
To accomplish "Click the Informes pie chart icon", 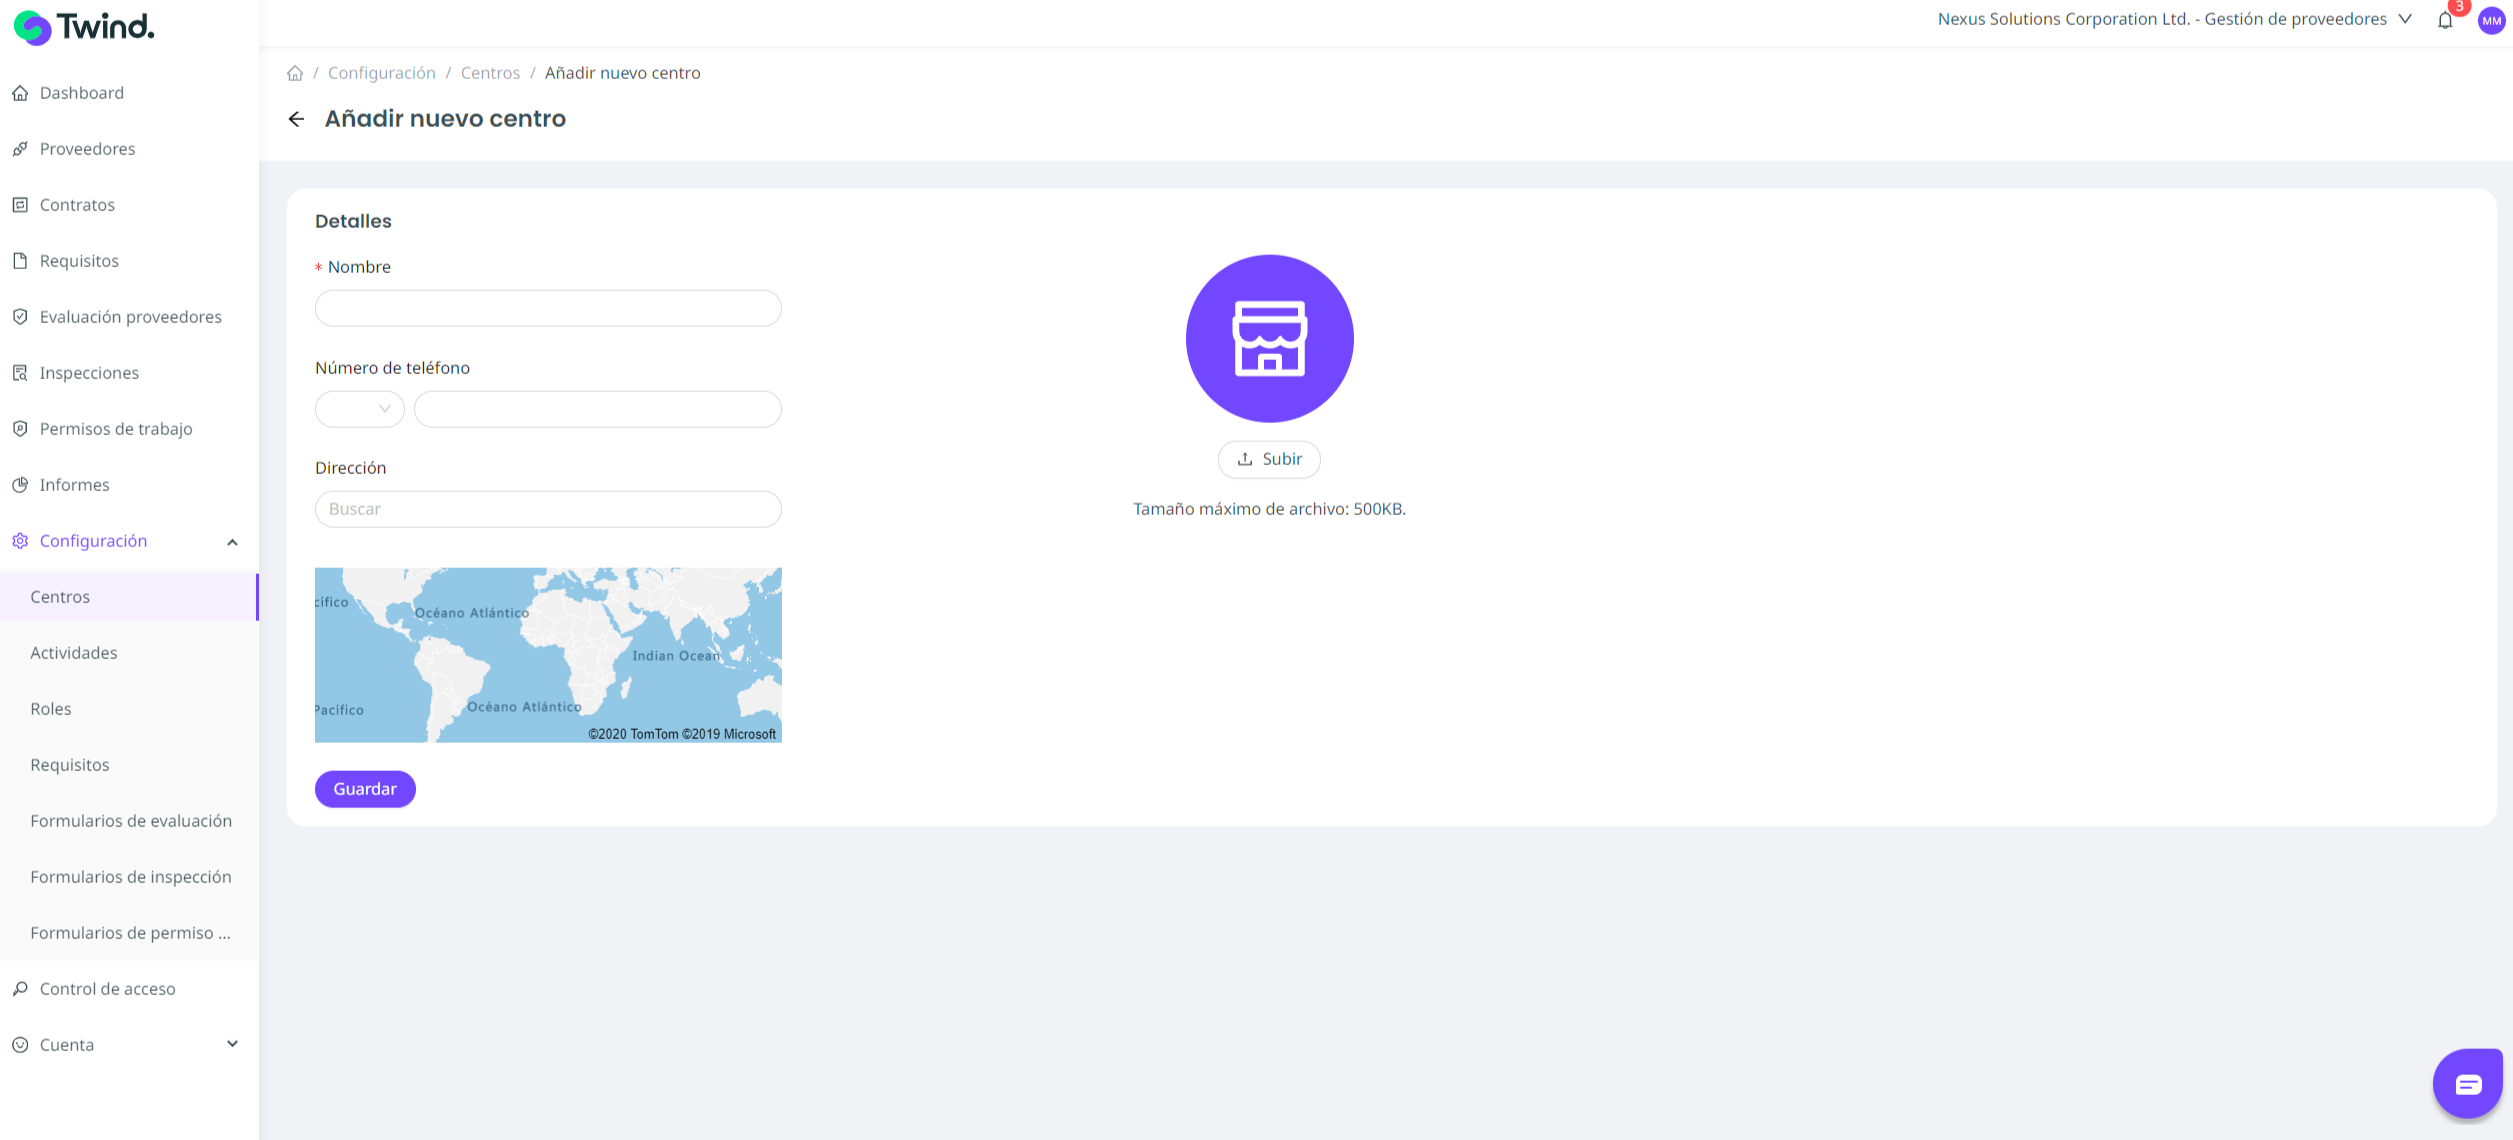I will 20,485.
